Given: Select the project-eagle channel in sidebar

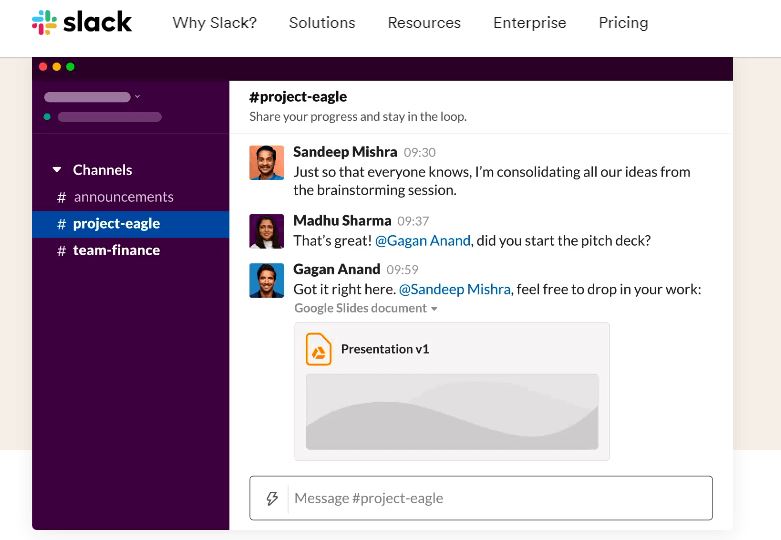Looking at the screenshot, I should pyautogui.click(x=116, y=224).
